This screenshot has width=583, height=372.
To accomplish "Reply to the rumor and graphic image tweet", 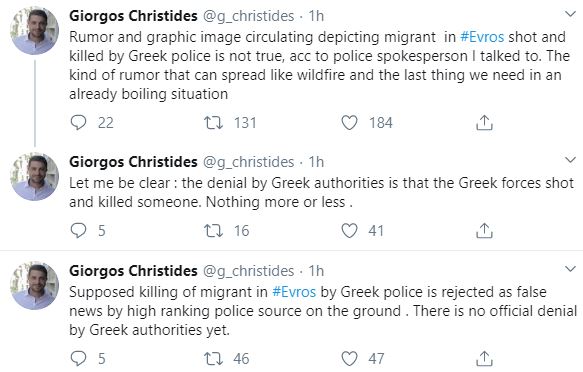I will coord(78,122).
